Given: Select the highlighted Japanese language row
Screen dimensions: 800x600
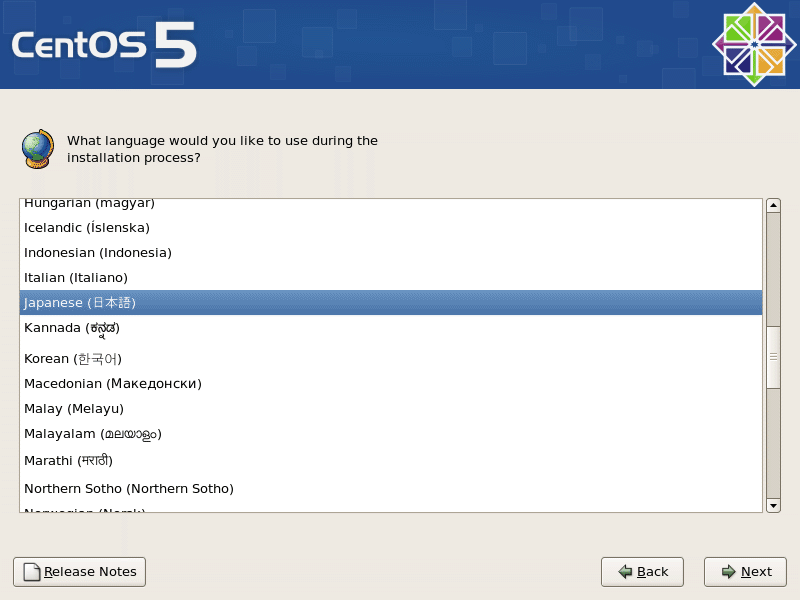Looking at the screenshot, I should [x=391, y=303].
